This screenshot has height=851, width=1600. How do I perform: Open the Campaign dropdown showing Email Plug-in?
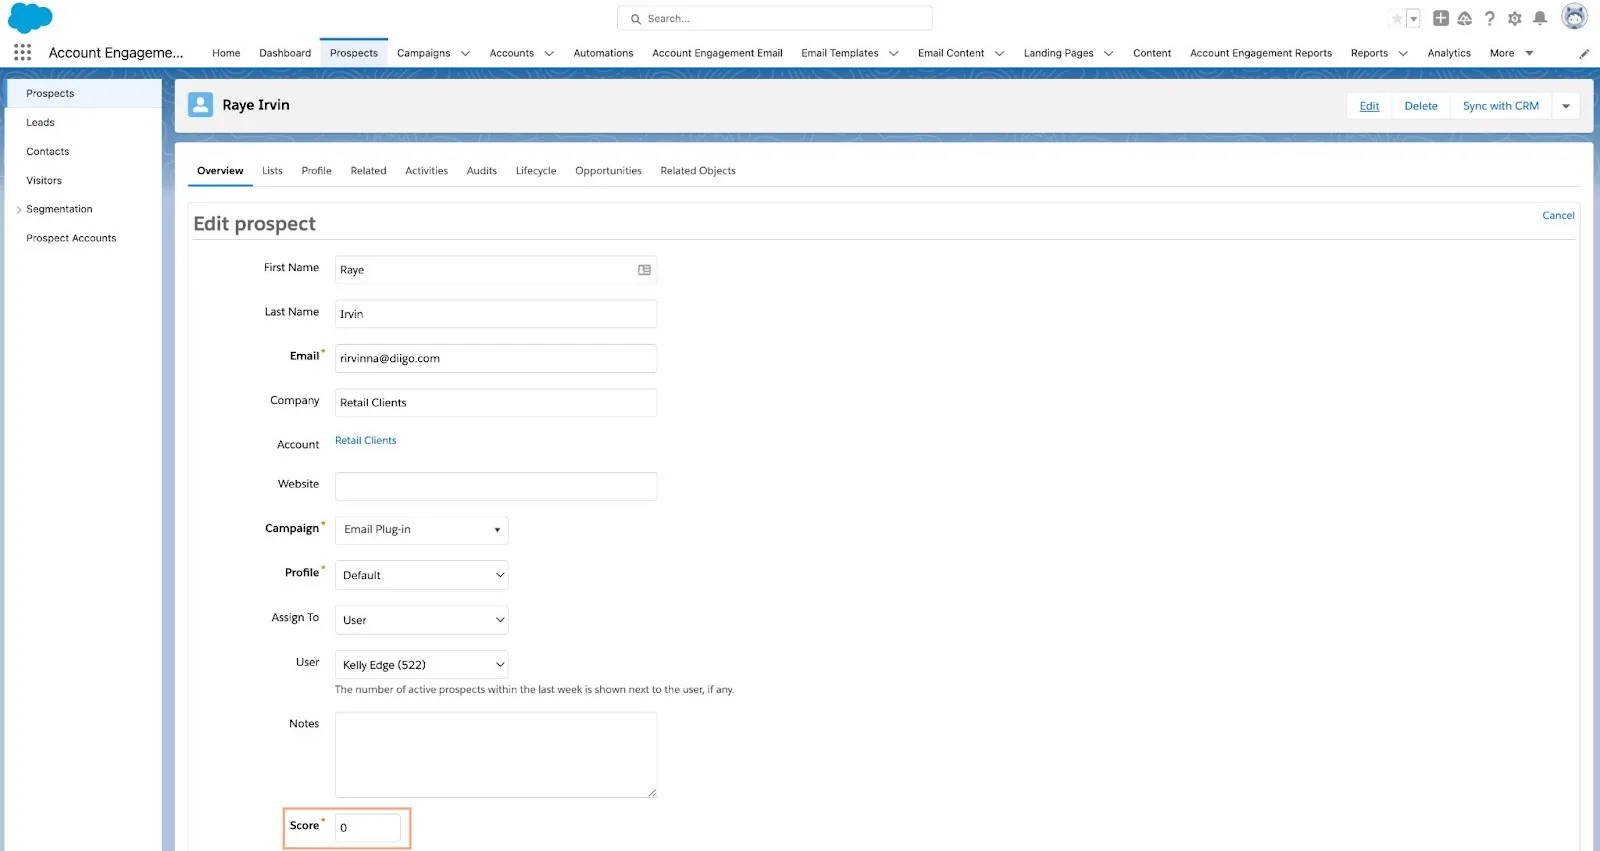[421, 530]
